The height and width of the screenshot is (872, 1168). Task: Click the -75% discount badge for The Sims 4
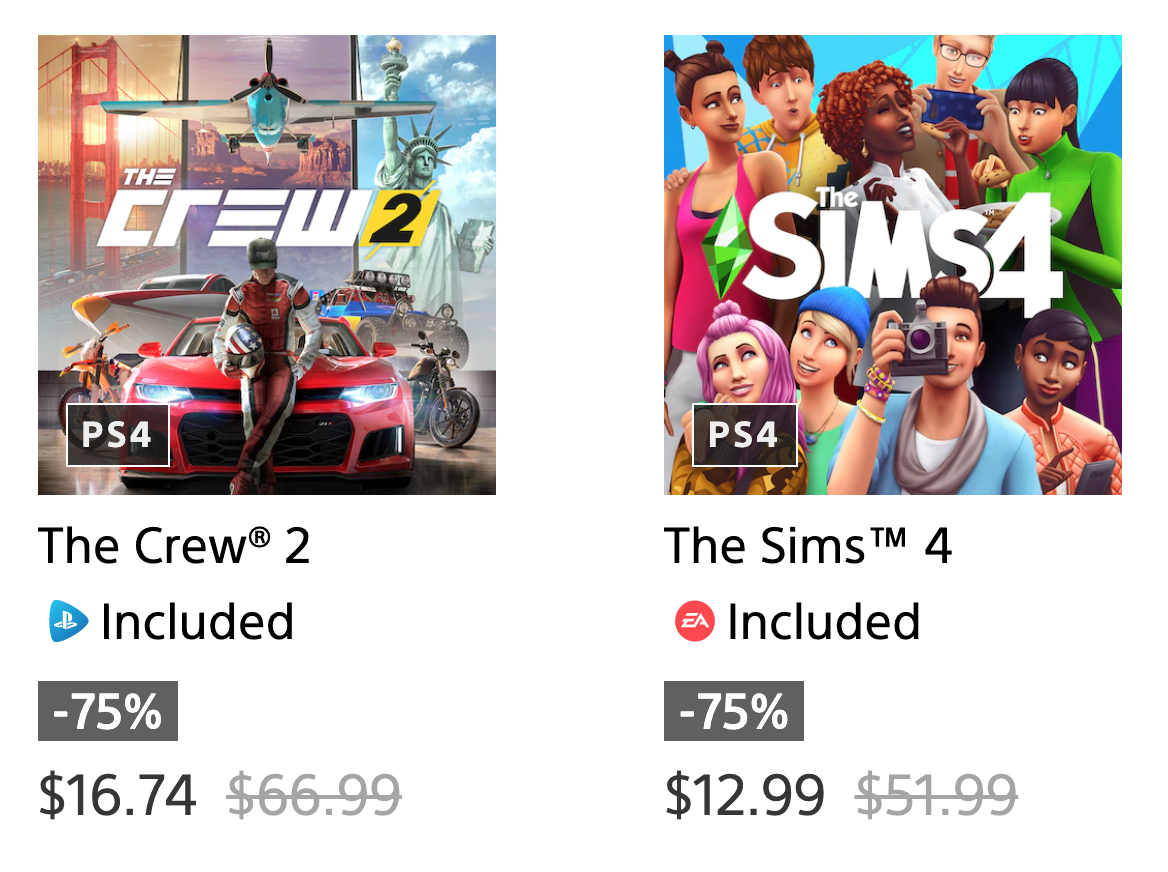[x=734, y=710]
